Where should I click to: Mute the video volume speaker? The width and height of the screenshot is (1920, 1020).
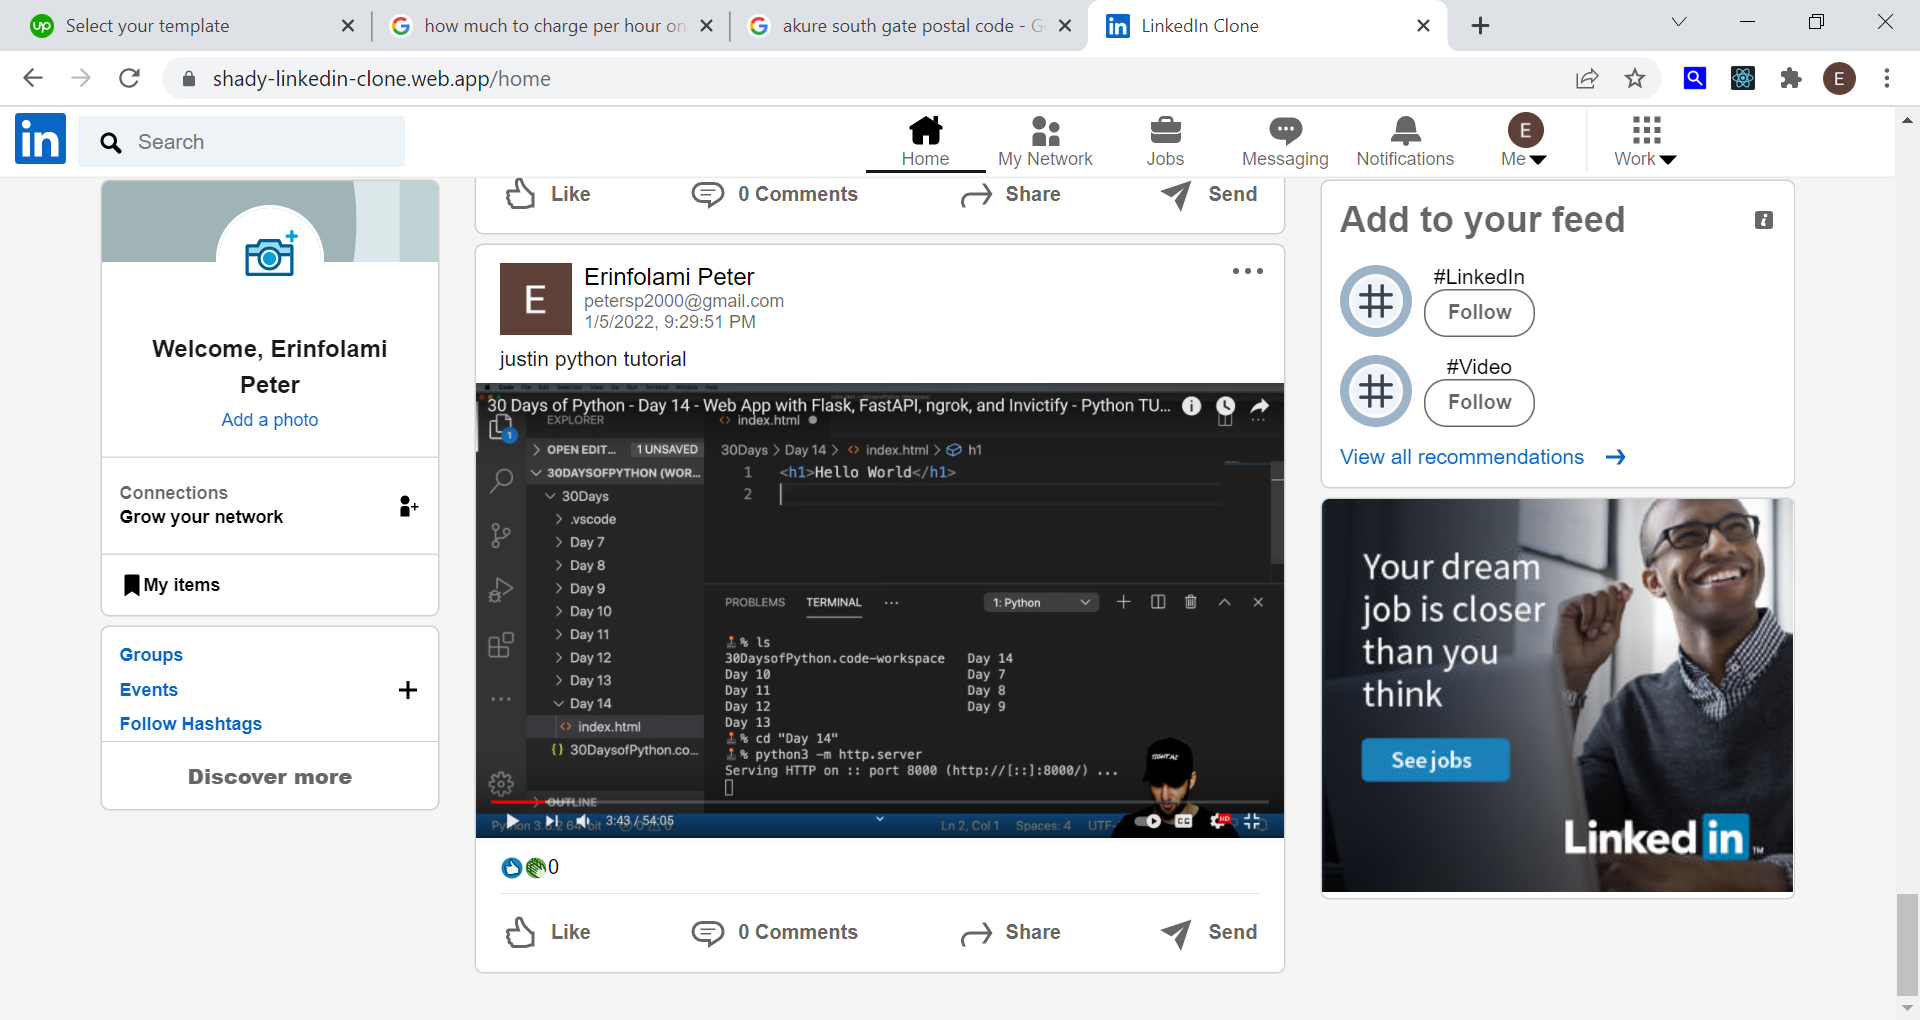[583, 822]
